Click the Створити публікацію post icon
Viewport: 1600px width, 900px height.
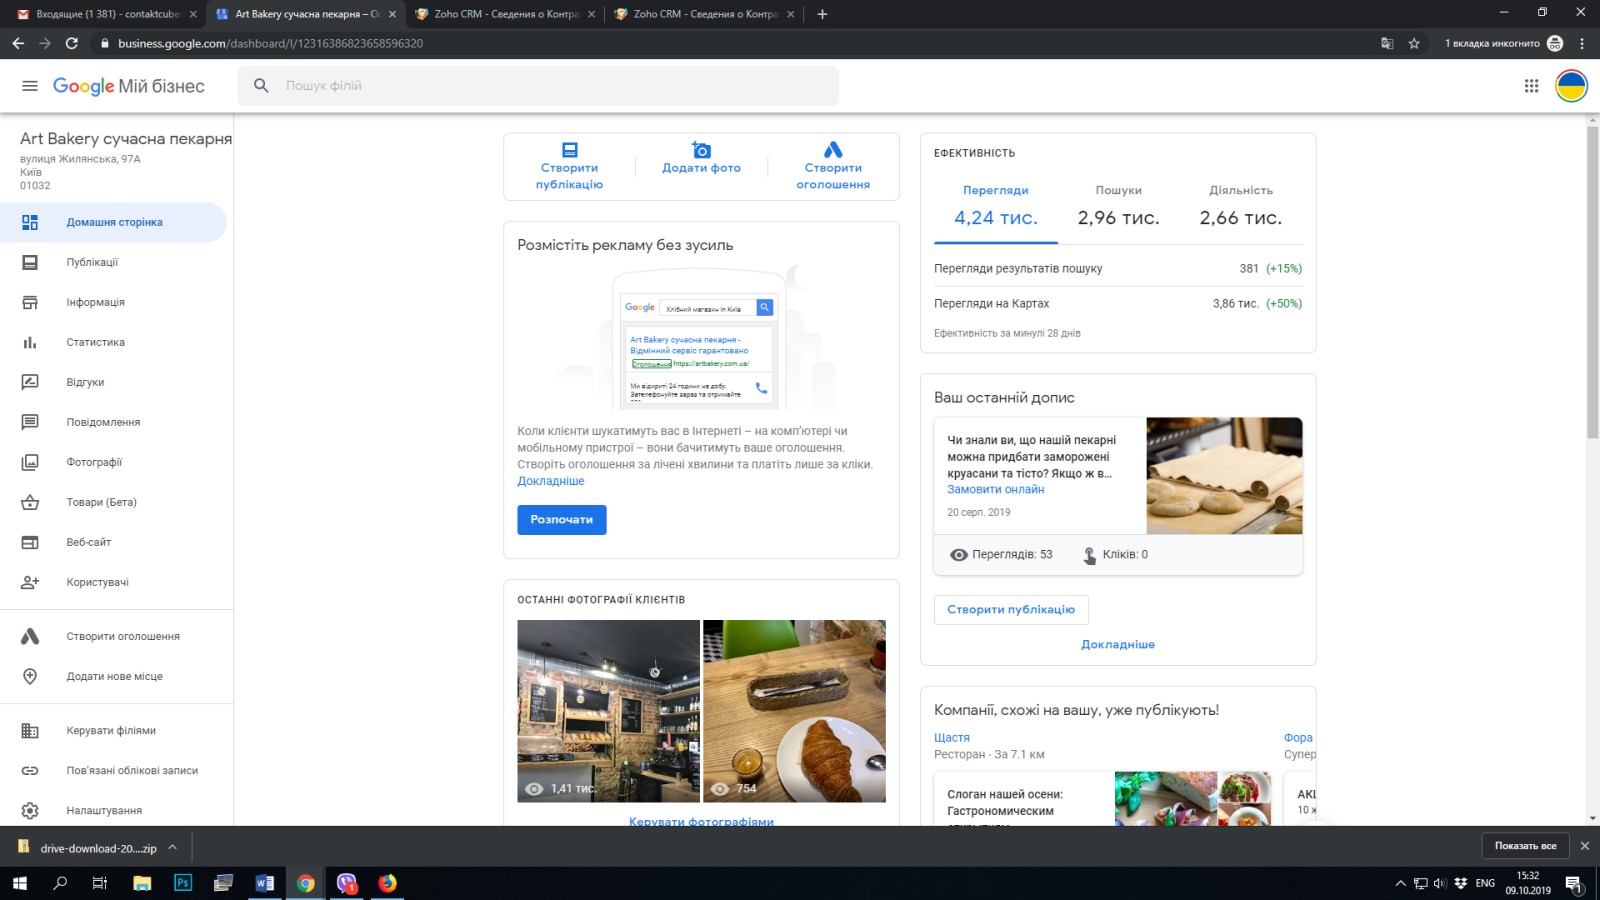[x=570, y=150]
